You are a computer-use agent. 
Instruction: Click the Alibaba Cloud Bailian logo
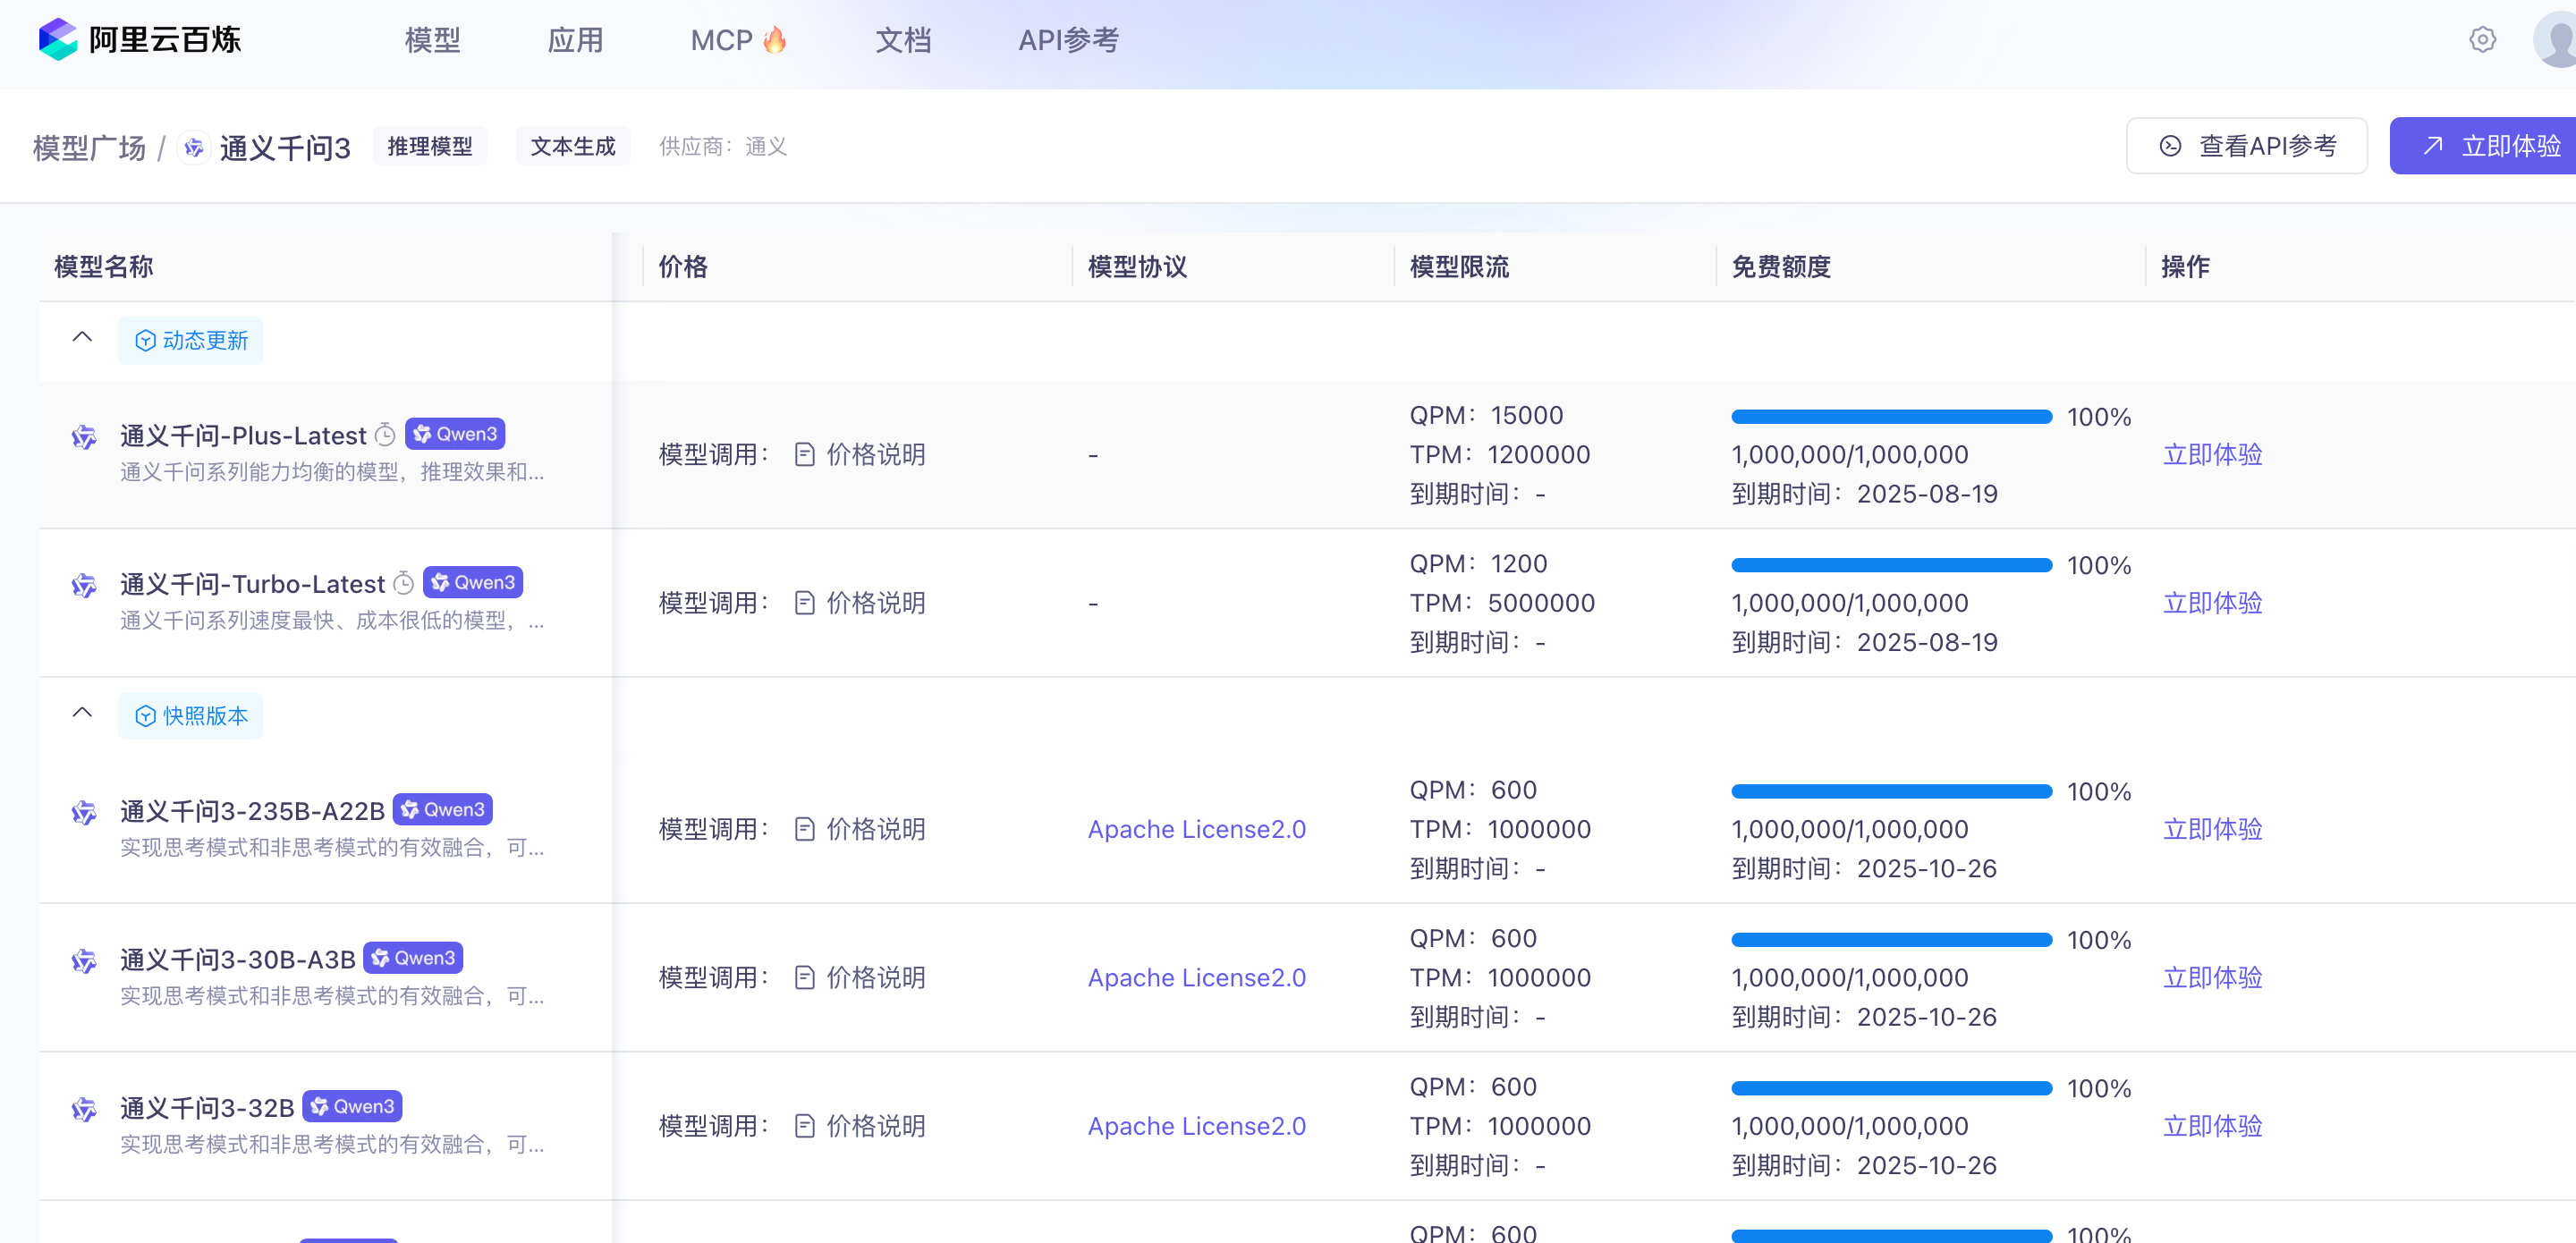pos(140,40)
